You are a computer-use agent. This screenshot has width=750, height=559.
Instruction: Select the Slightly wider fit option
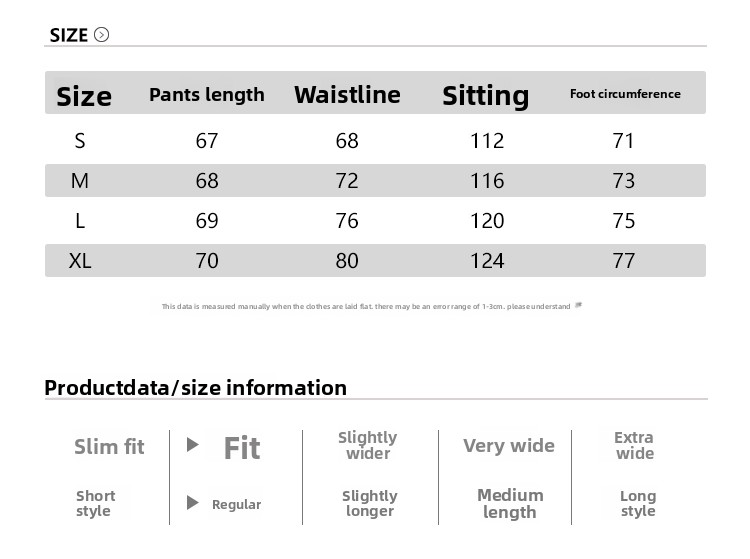tap(368, 445)
